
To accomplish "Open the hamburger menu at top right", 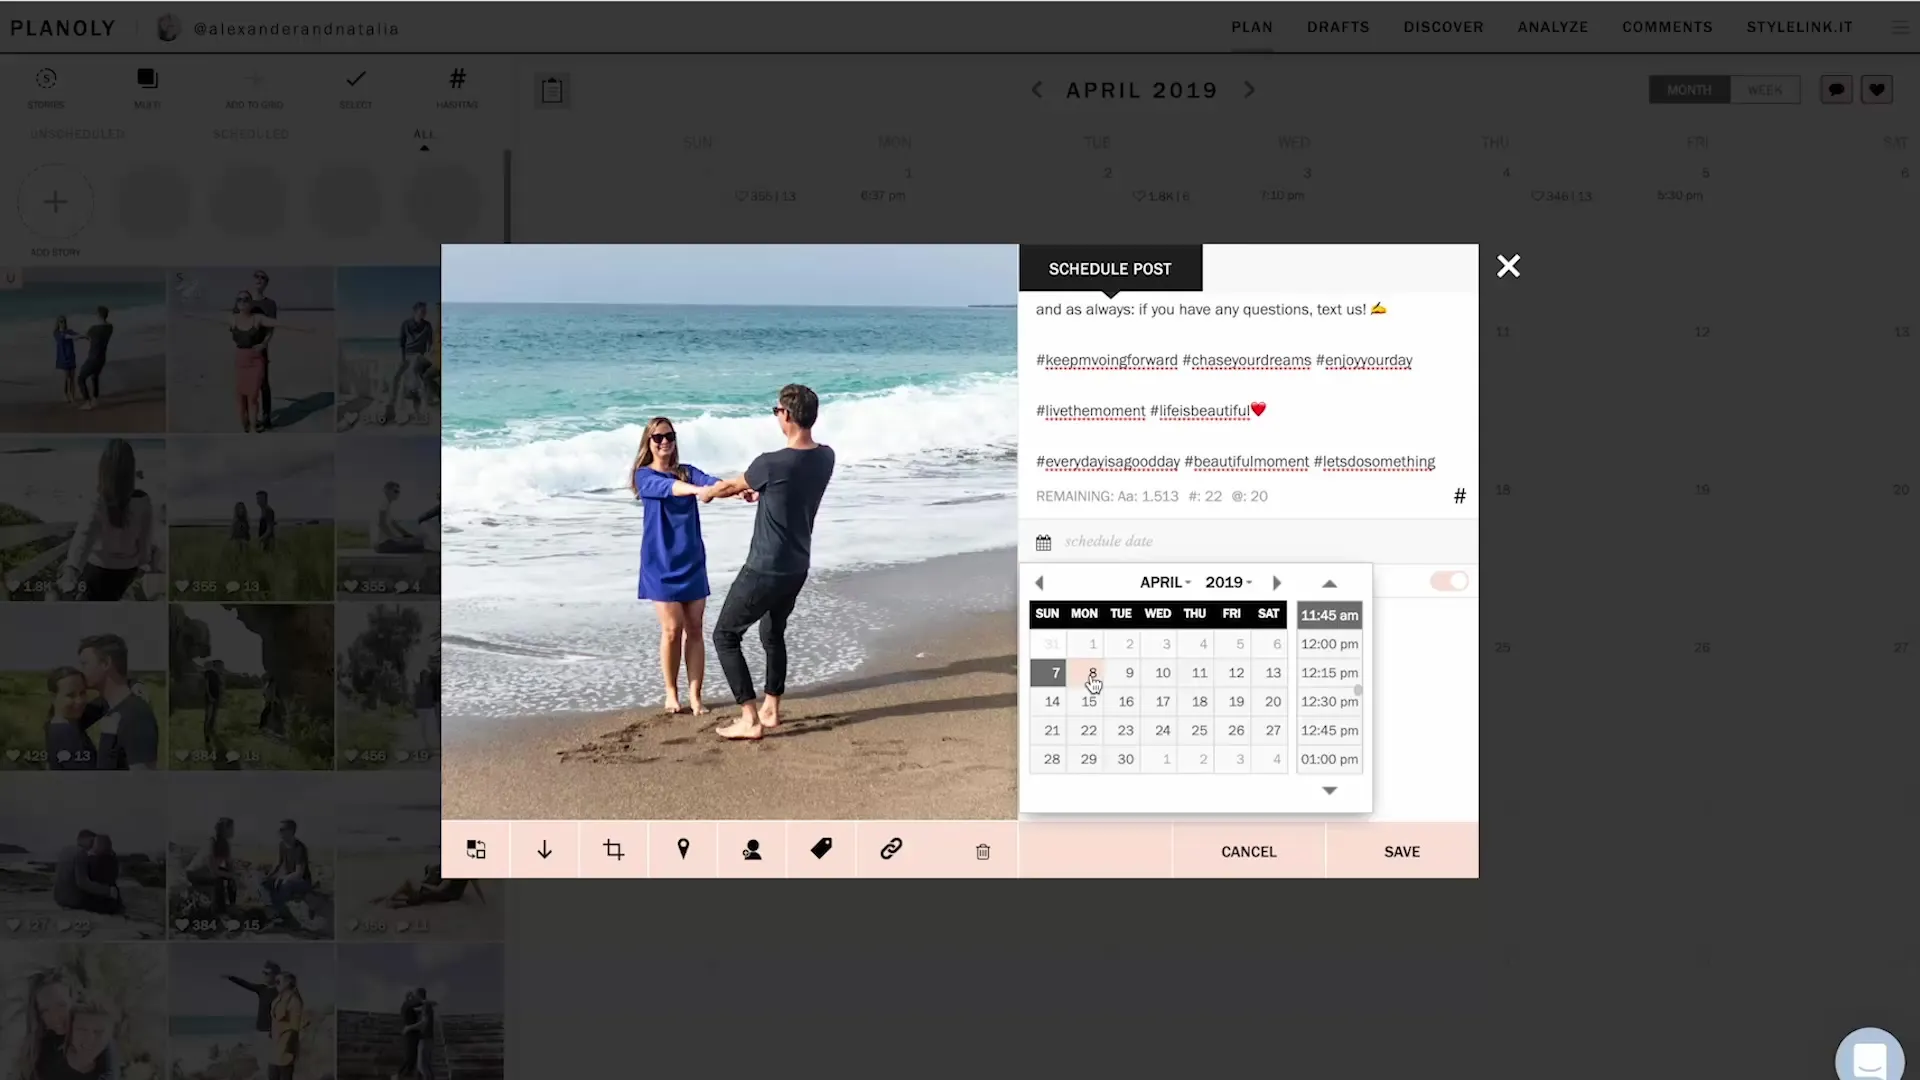I will coord(1900,28).
